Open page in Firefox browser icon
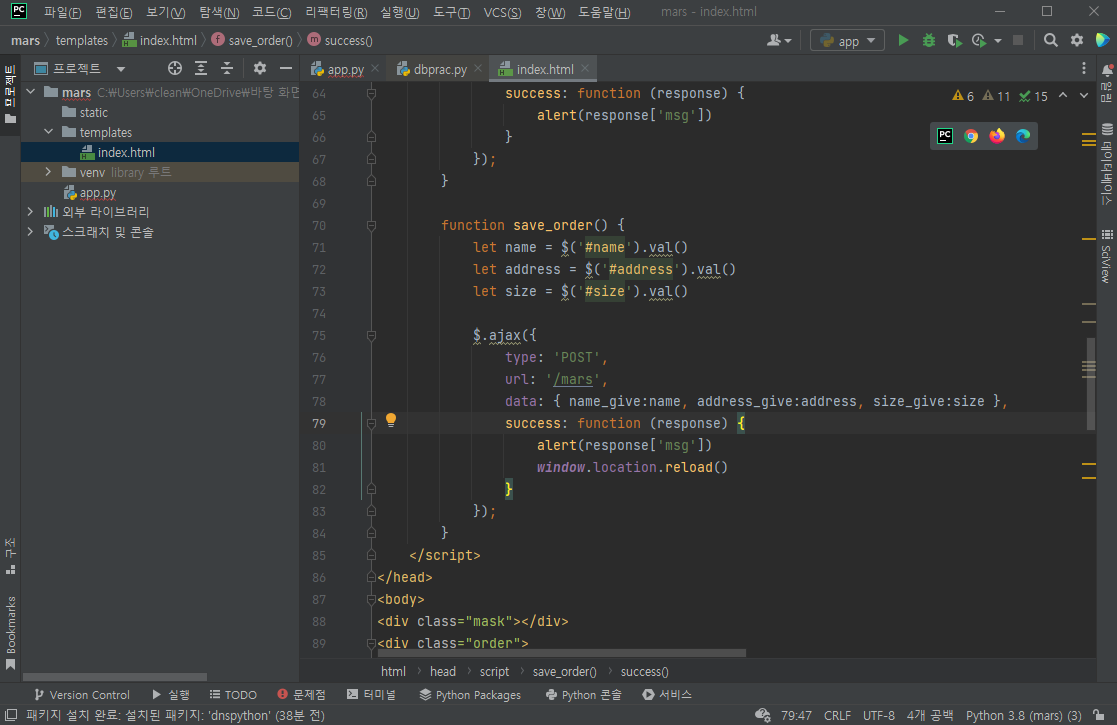1117x725 pixels. click(x=997, y=136)
